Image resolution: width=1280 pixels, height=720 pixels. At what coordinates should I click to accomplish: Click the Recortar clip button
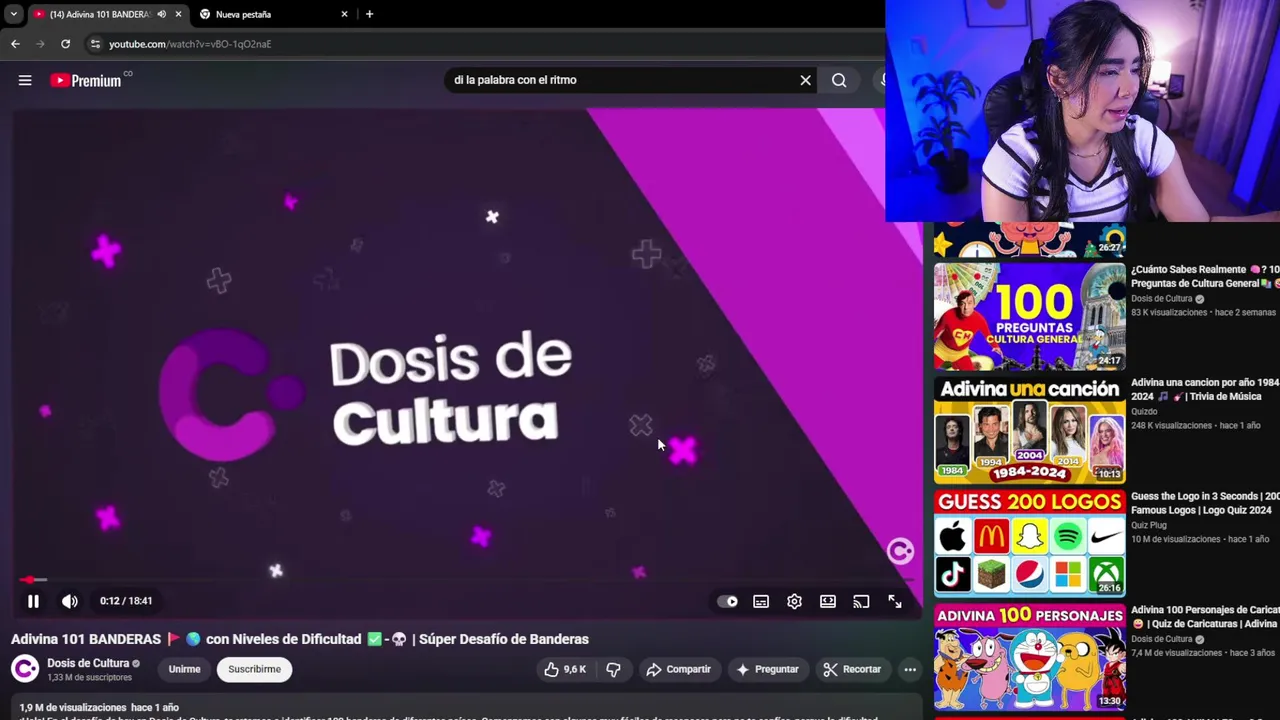(852, 669)
